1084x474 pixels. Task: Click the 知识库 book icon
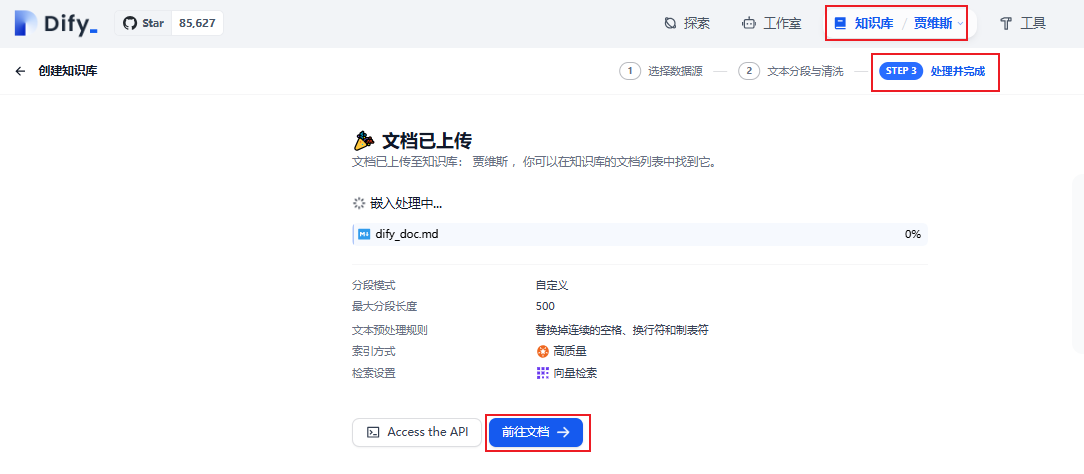841,23
